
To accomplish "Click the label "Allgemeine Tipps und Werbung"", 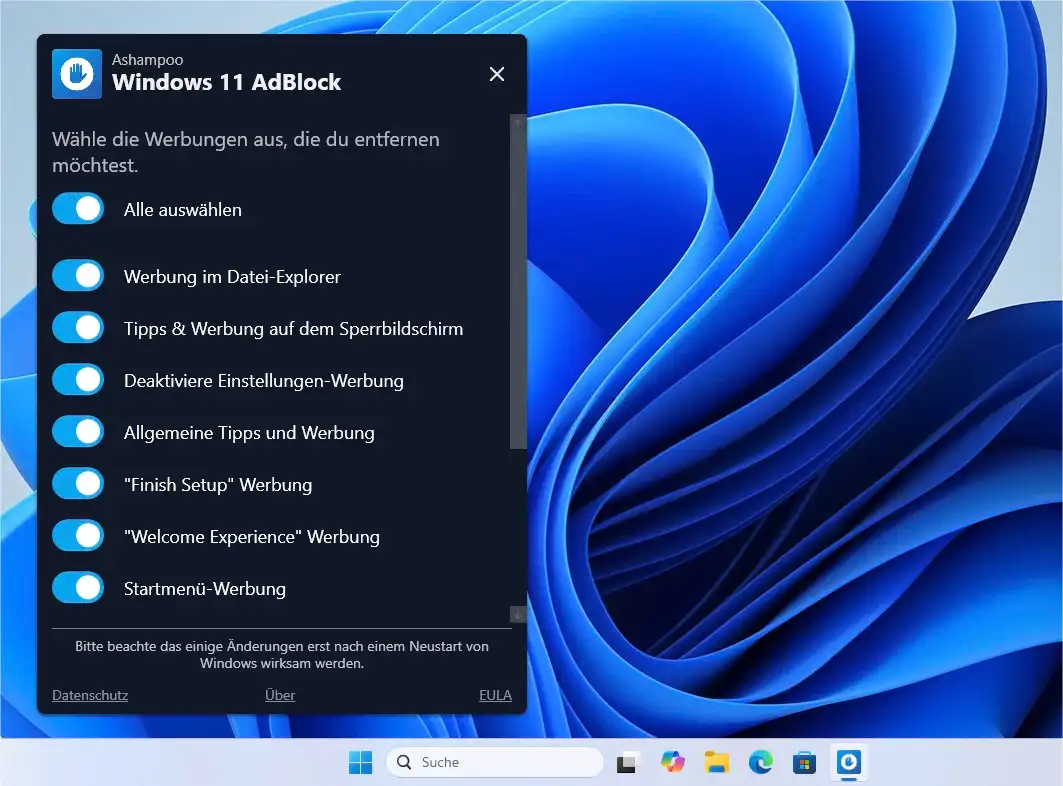I will [249, 433].
